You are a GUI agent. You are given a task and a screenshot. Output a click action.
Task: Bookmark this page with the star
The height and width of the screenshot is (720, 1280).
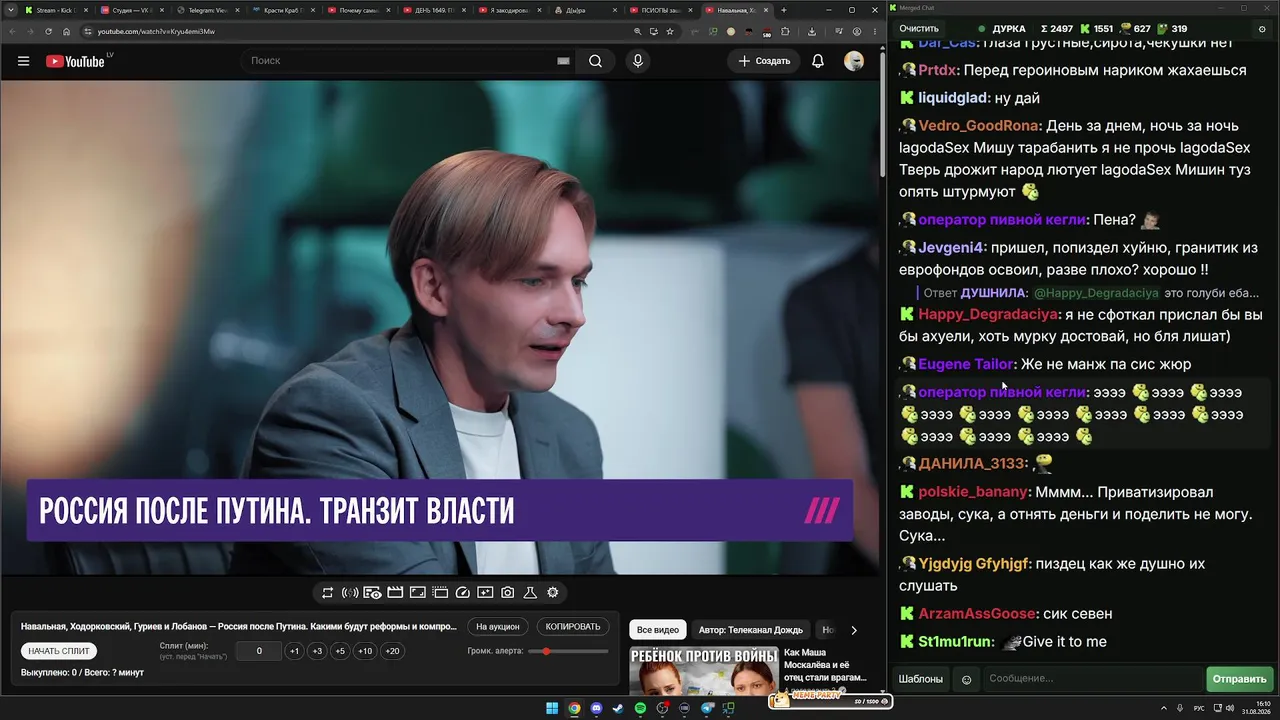[670, 31]
